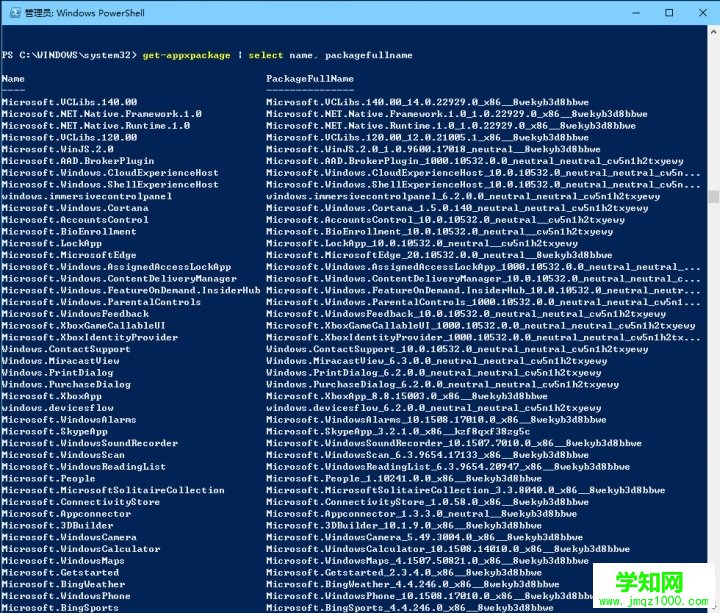720x613 pixels.
Task: Click the WindowsFeedback_10.0.10532.0 package full name
Action: click(466, 314)
